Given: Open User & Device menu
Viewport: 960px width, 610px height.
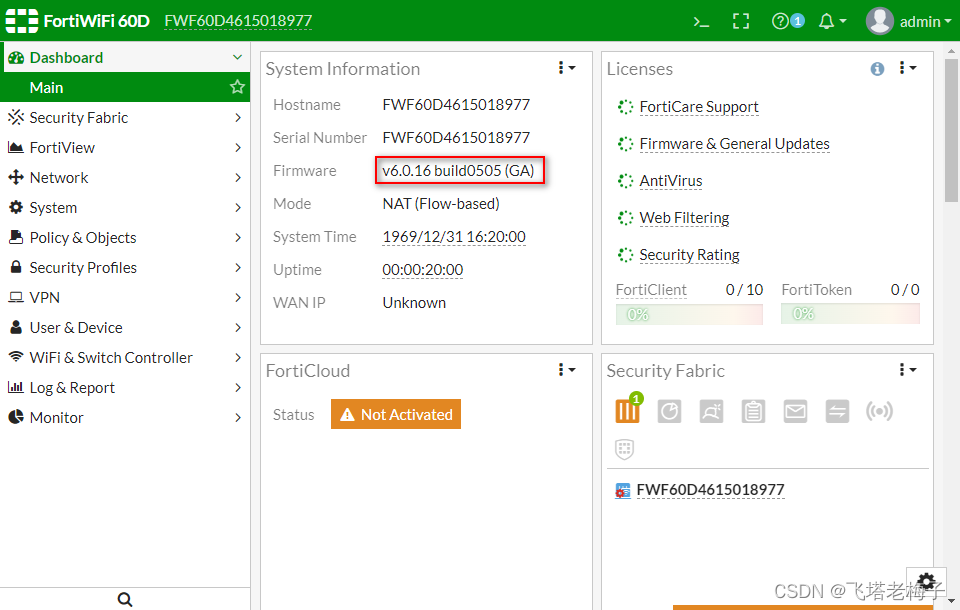Looking at the screenshot, I should pos(125,328).
